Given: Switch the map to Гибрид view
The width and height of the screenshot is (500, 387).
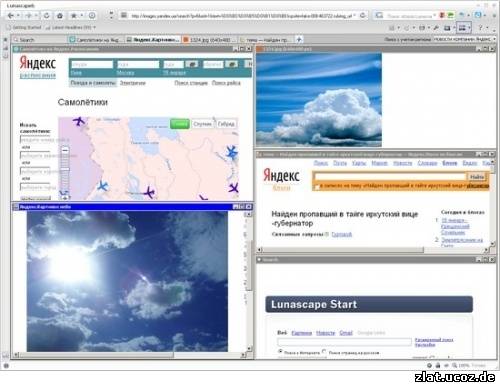Looking at the screenshot, I should [226, 124].
